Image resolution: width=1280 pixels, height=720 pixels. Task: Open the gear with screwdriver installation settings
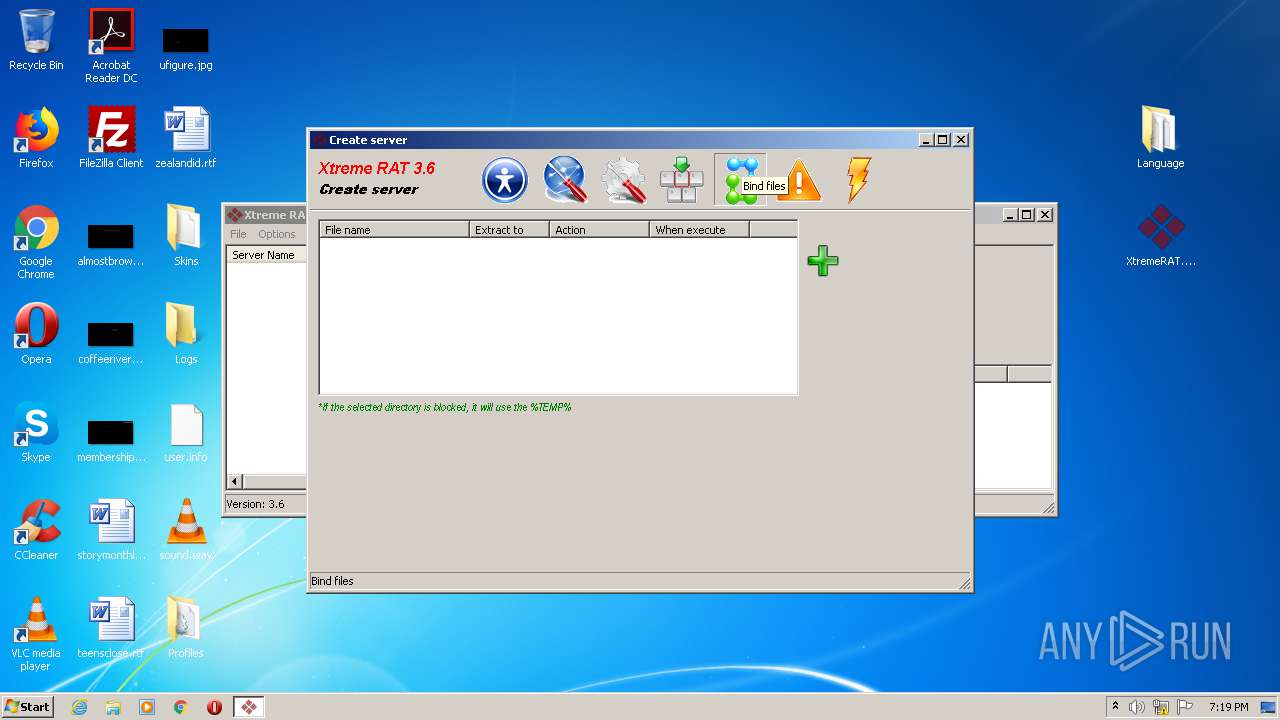[623, 180]
